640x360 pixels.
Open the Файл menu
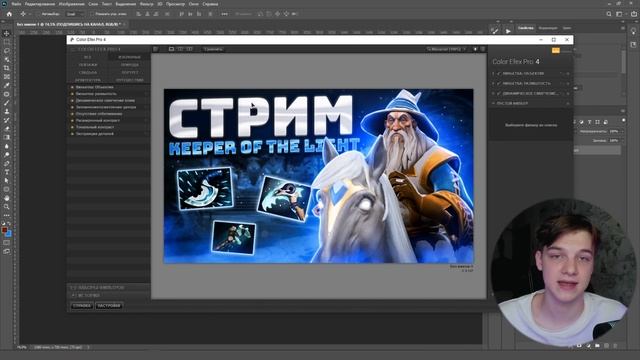(x=16, y=4)
